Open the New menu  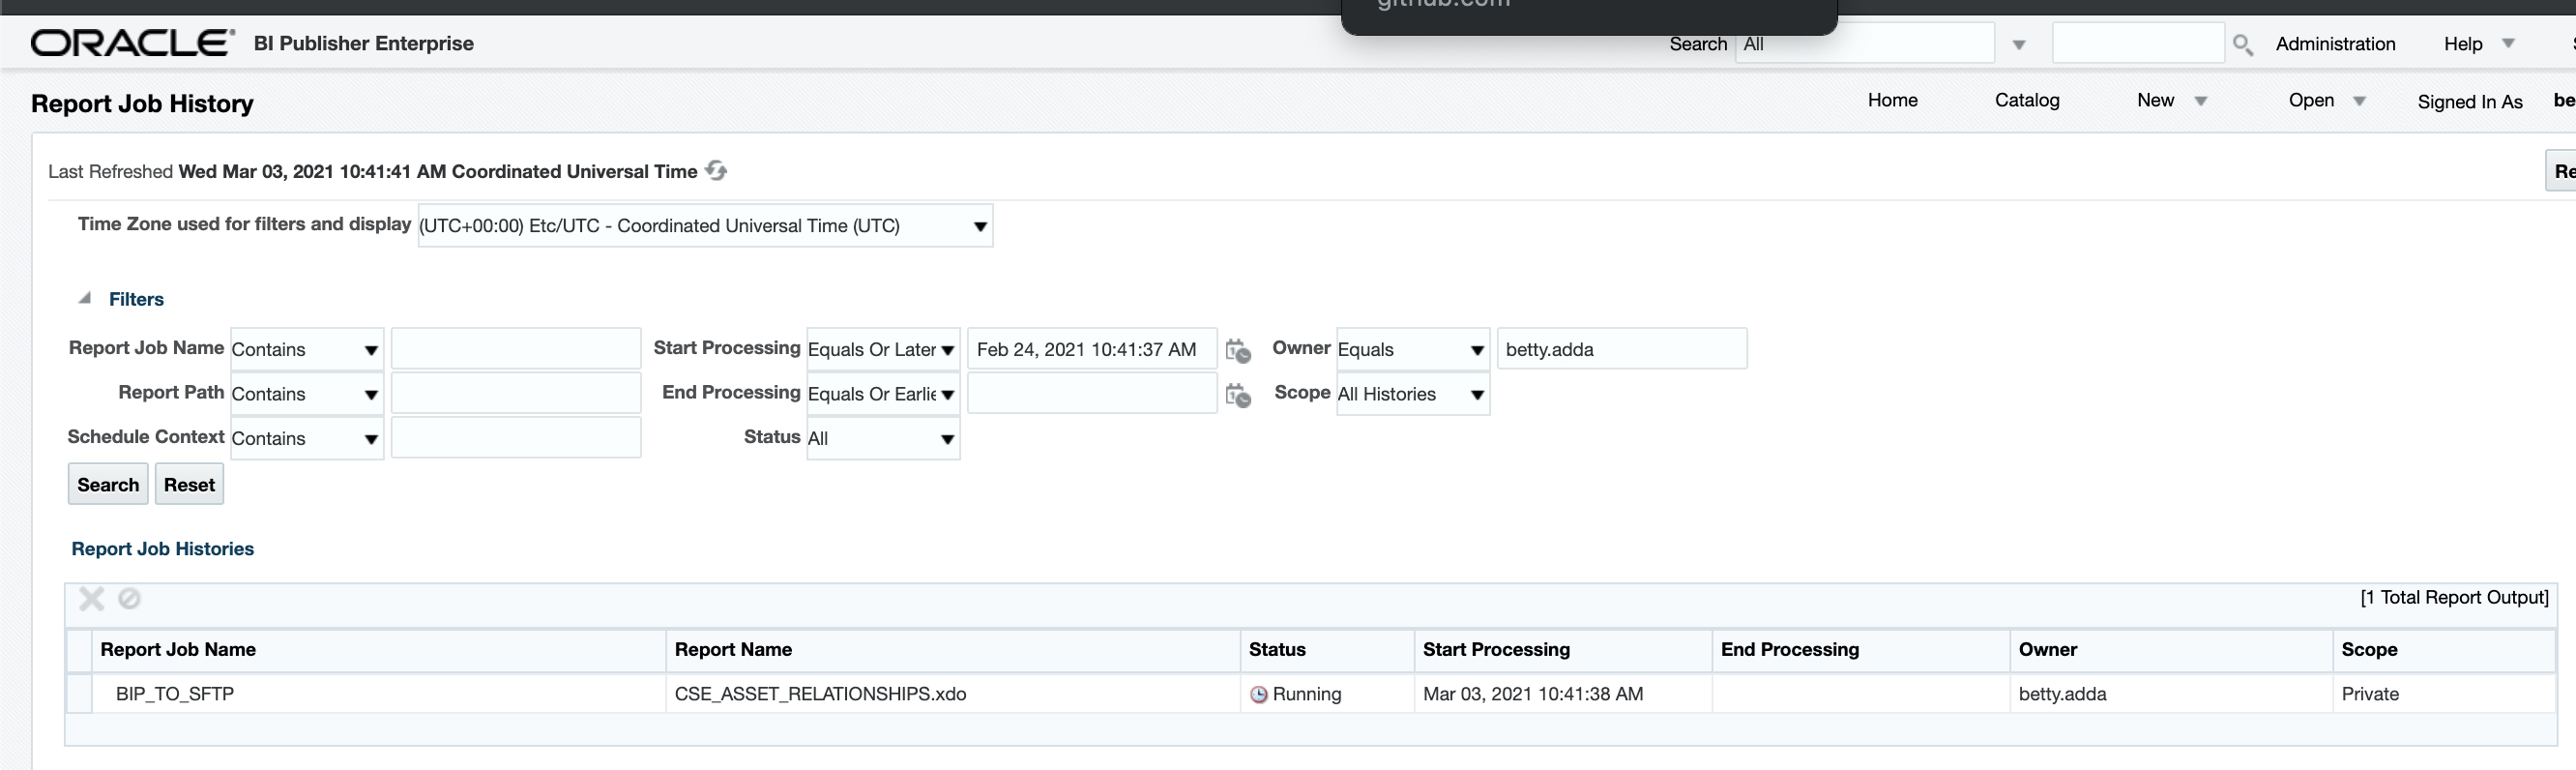pyautogui.click(x=2170, y=100)
